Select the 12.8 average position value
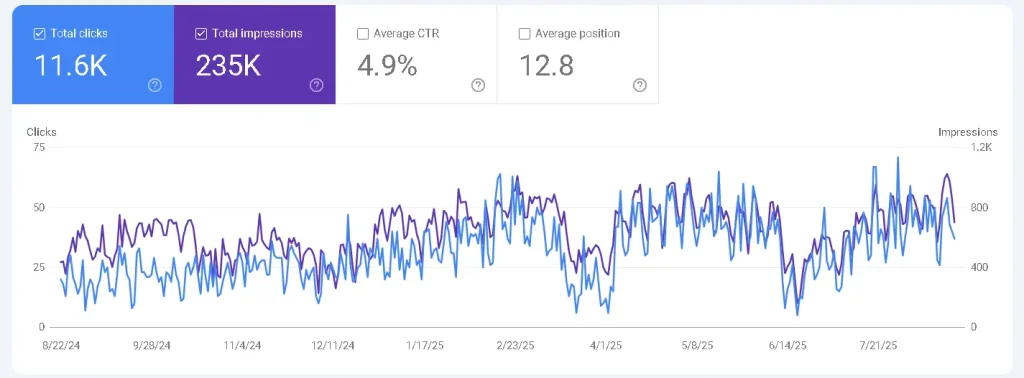Screen dimensions: 1024x378 pyautogui.click(x=547, y=66)
